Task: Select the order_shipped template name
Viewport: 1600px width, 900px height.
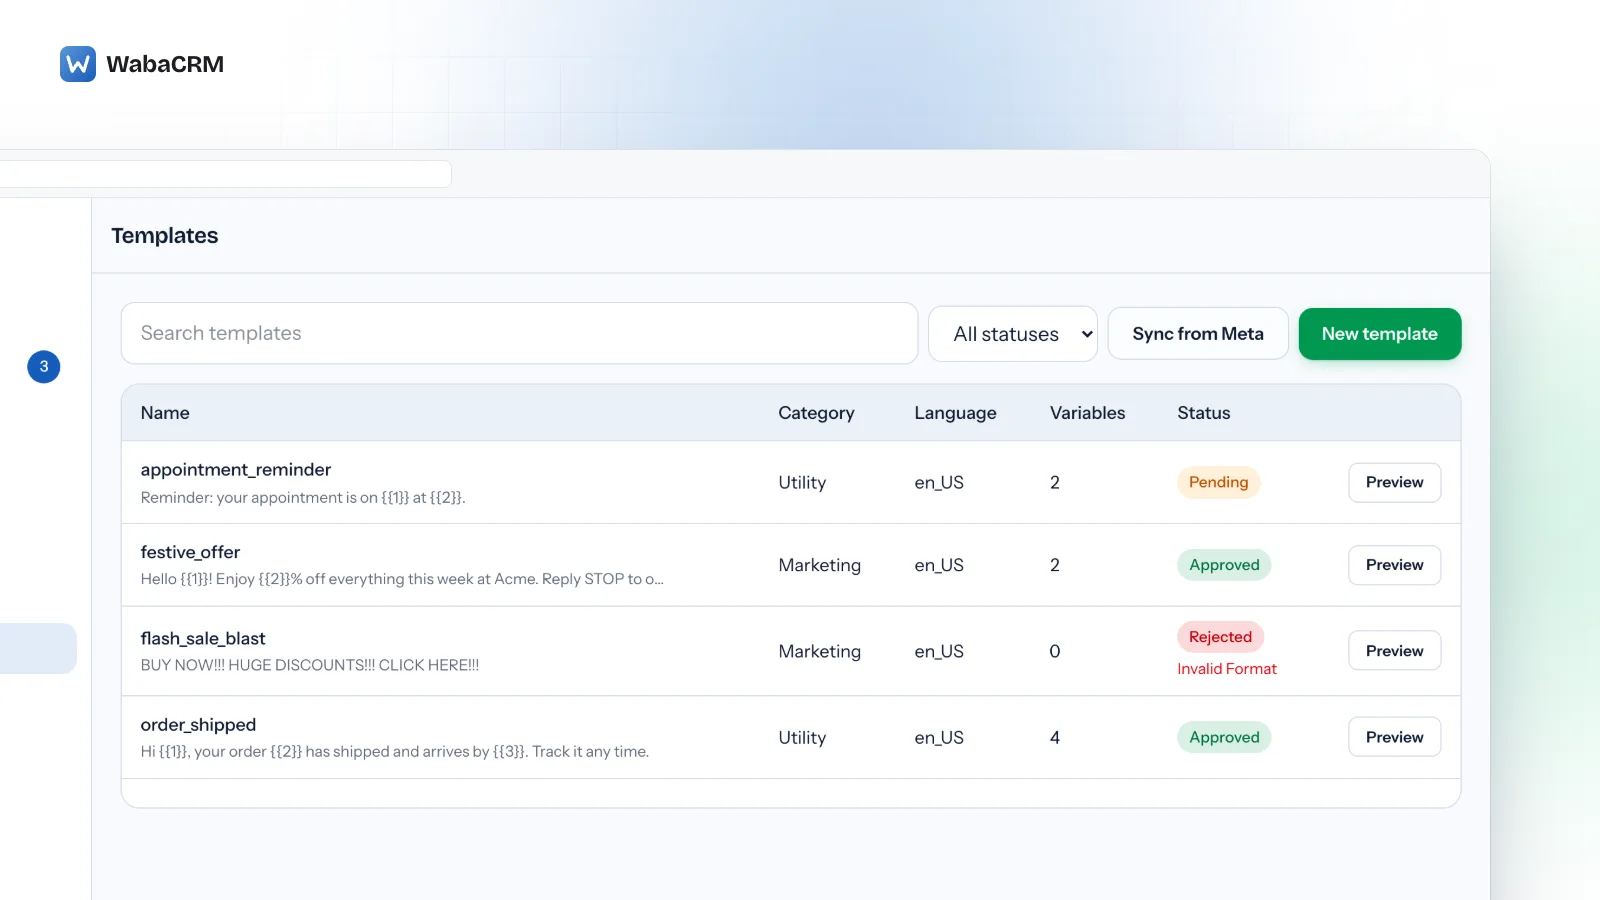Action: click(x=198, y=724)
